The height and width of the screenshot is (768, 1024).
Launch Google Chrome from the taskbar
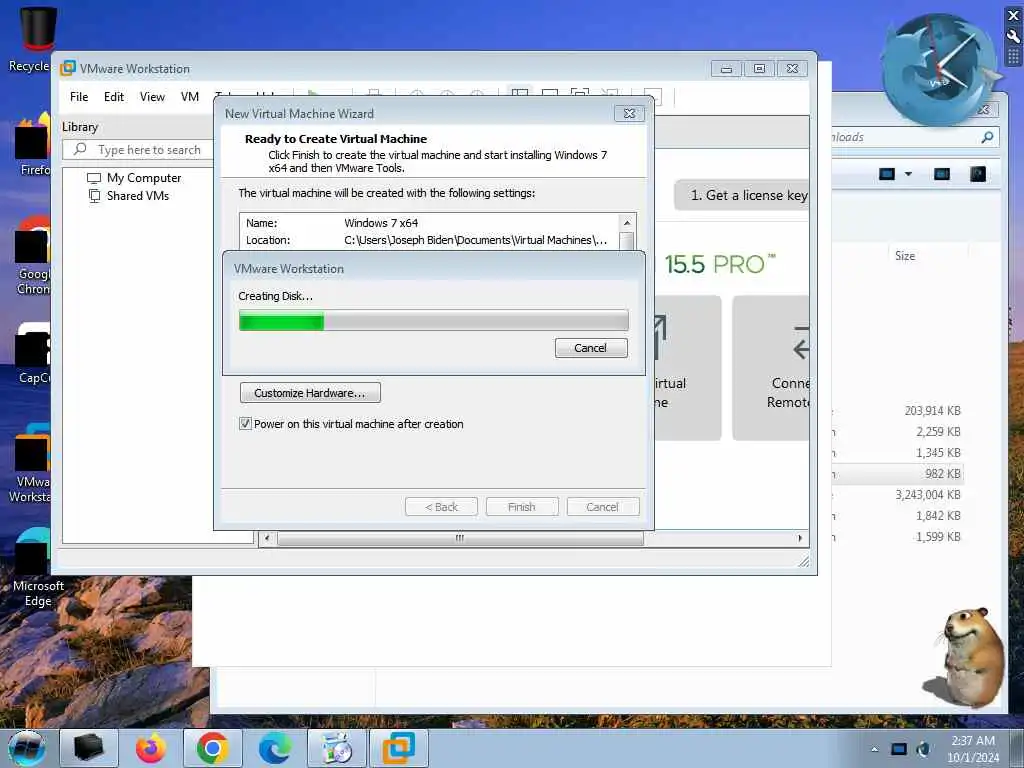213,748
